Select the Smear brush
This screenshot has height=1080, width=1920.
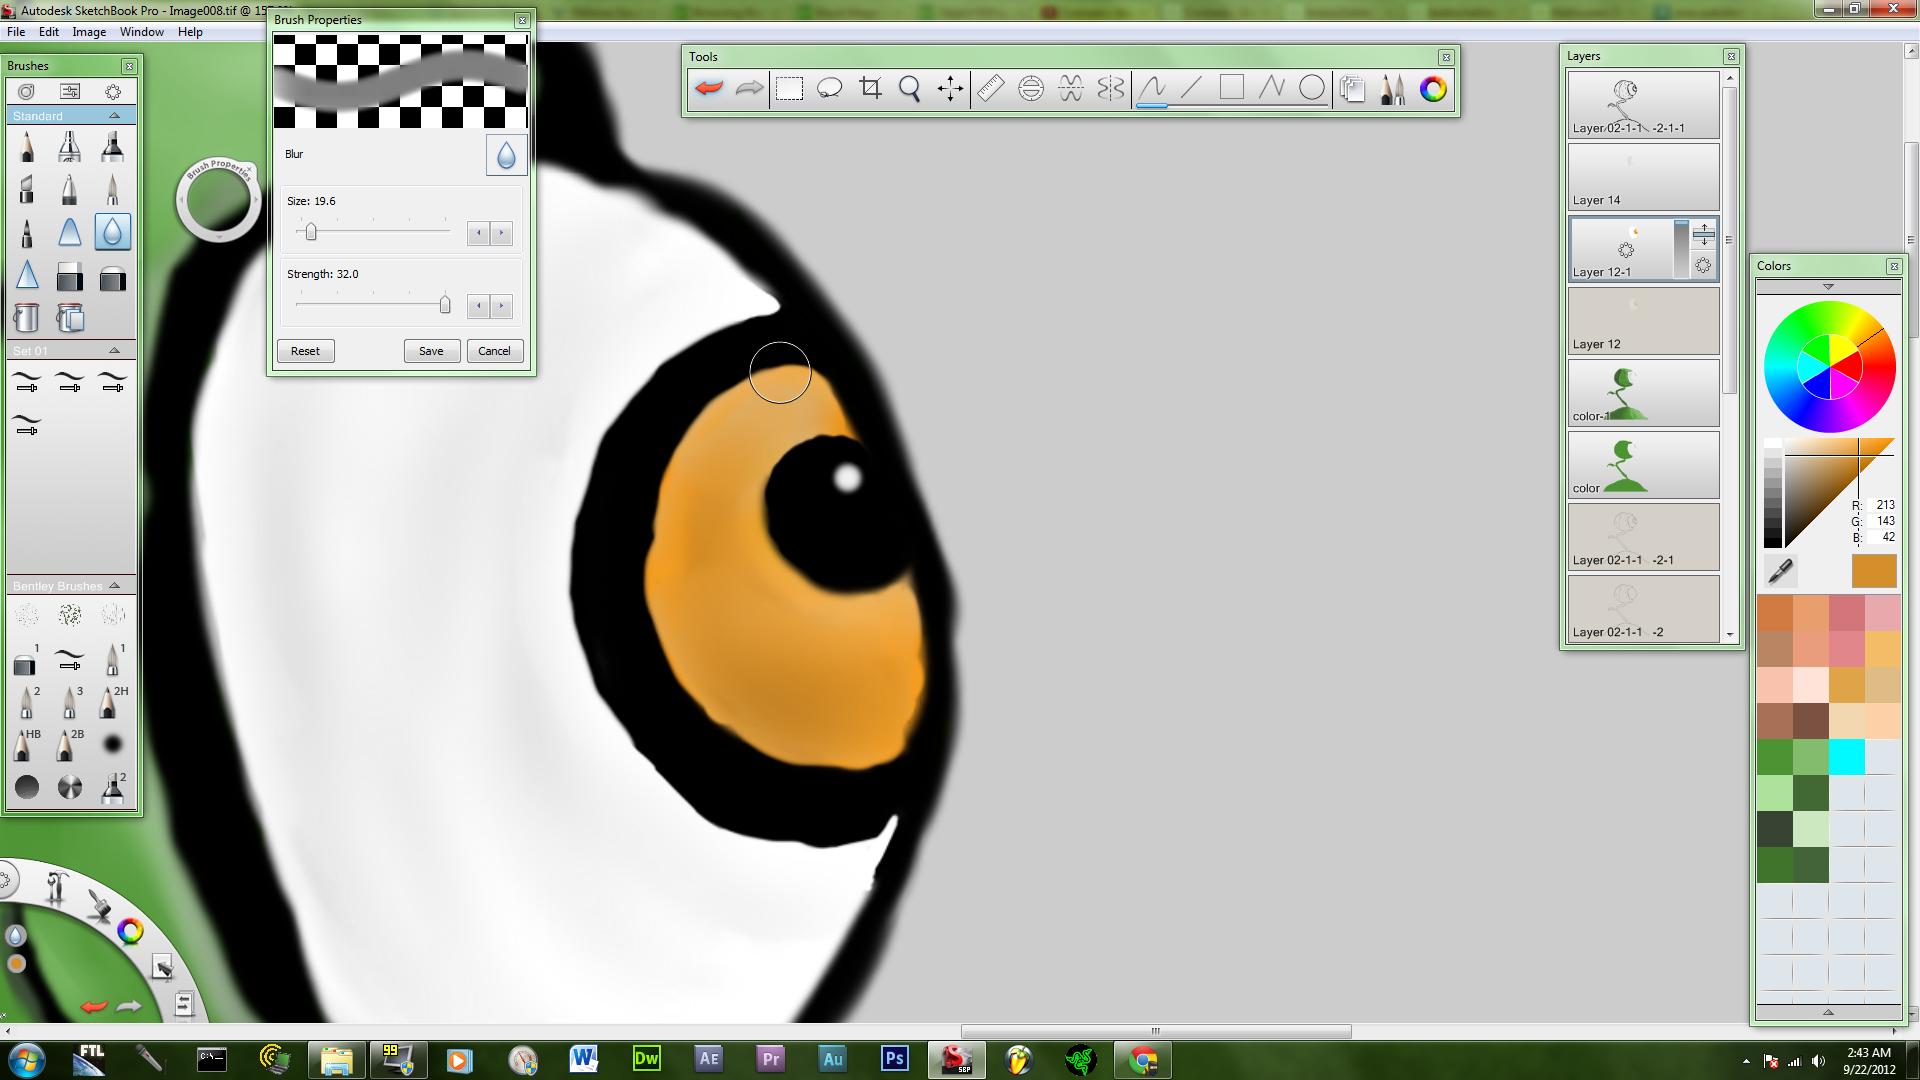pyautogui.click(x=70, y=232)
